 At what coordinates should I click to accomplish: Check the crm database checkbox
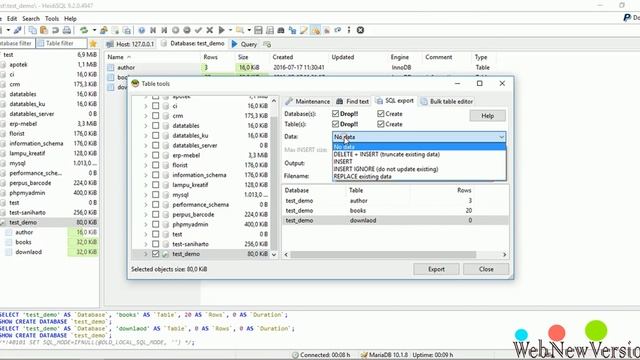(156, 116)
